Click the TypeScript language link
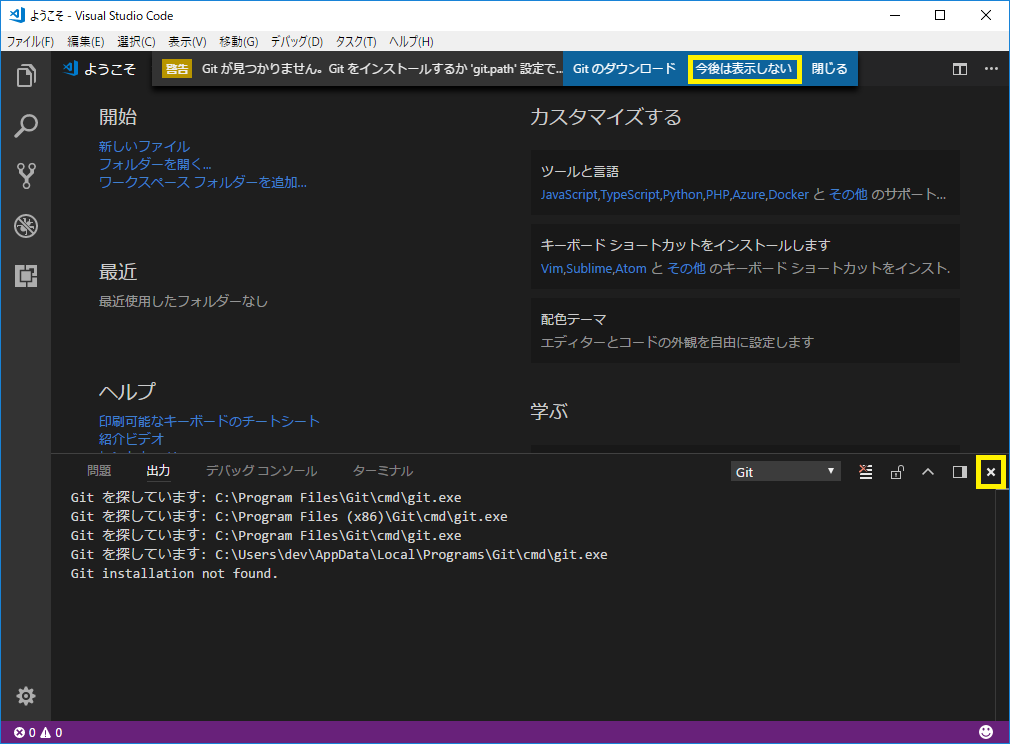The image size is (1010, 744). pyautogui.click(x=630, y=195)
